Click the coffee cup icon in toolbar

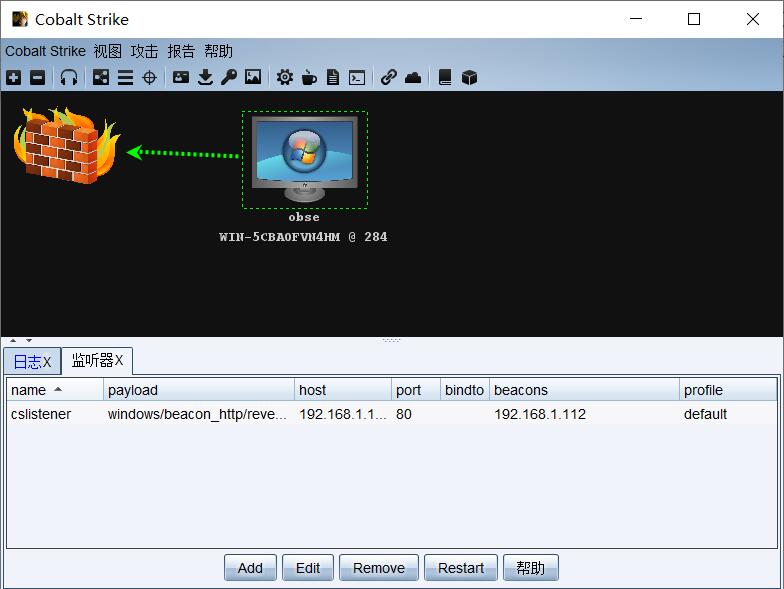(x=309, y=77)
